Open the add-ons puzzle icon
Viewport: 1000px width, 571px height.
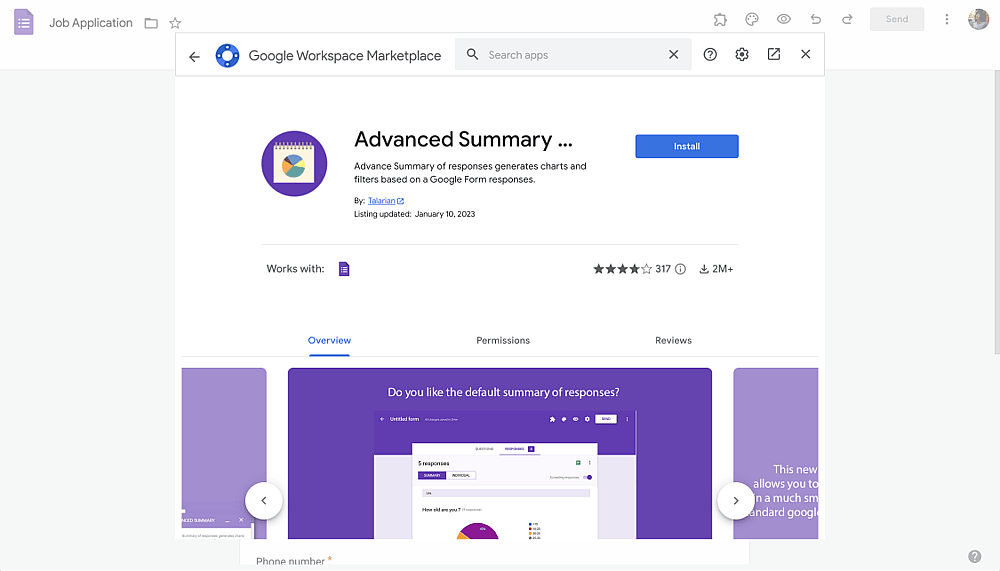(x=720, y=19)
